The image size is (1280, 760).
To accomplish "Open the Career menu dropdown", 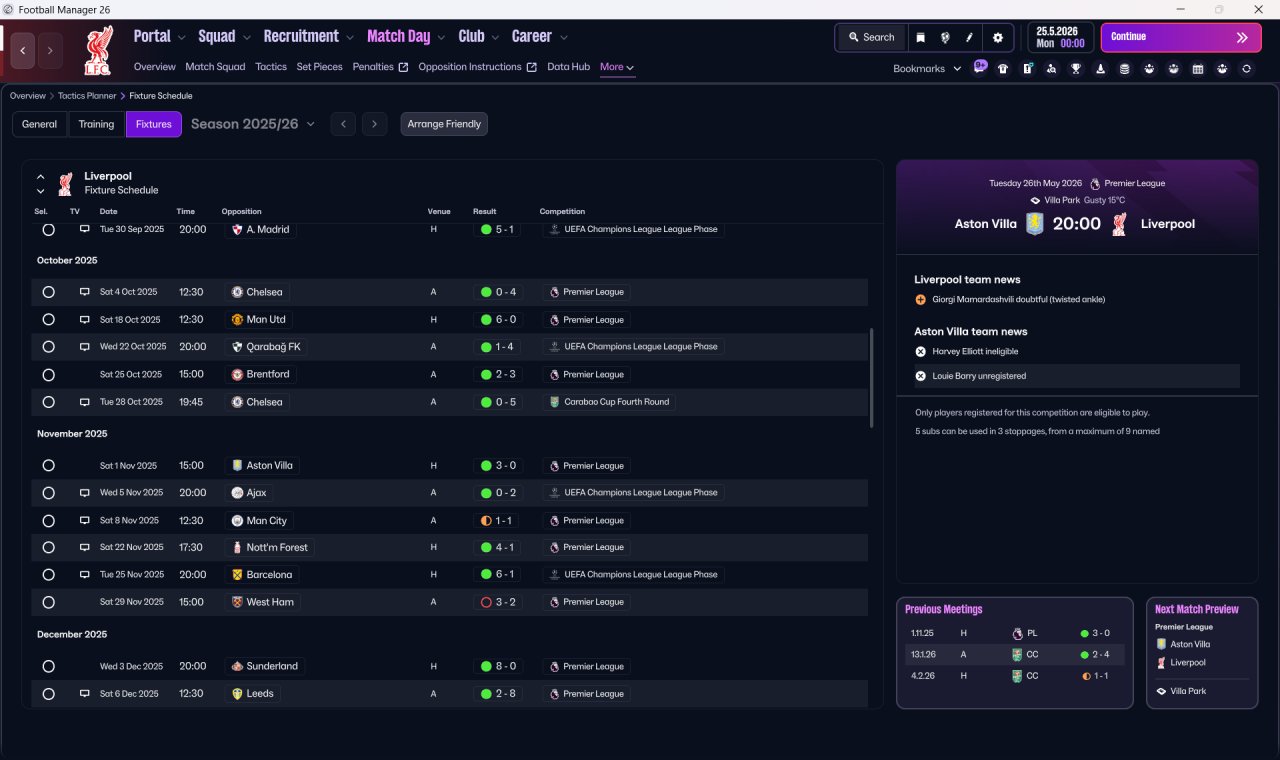I will point(540,36).
